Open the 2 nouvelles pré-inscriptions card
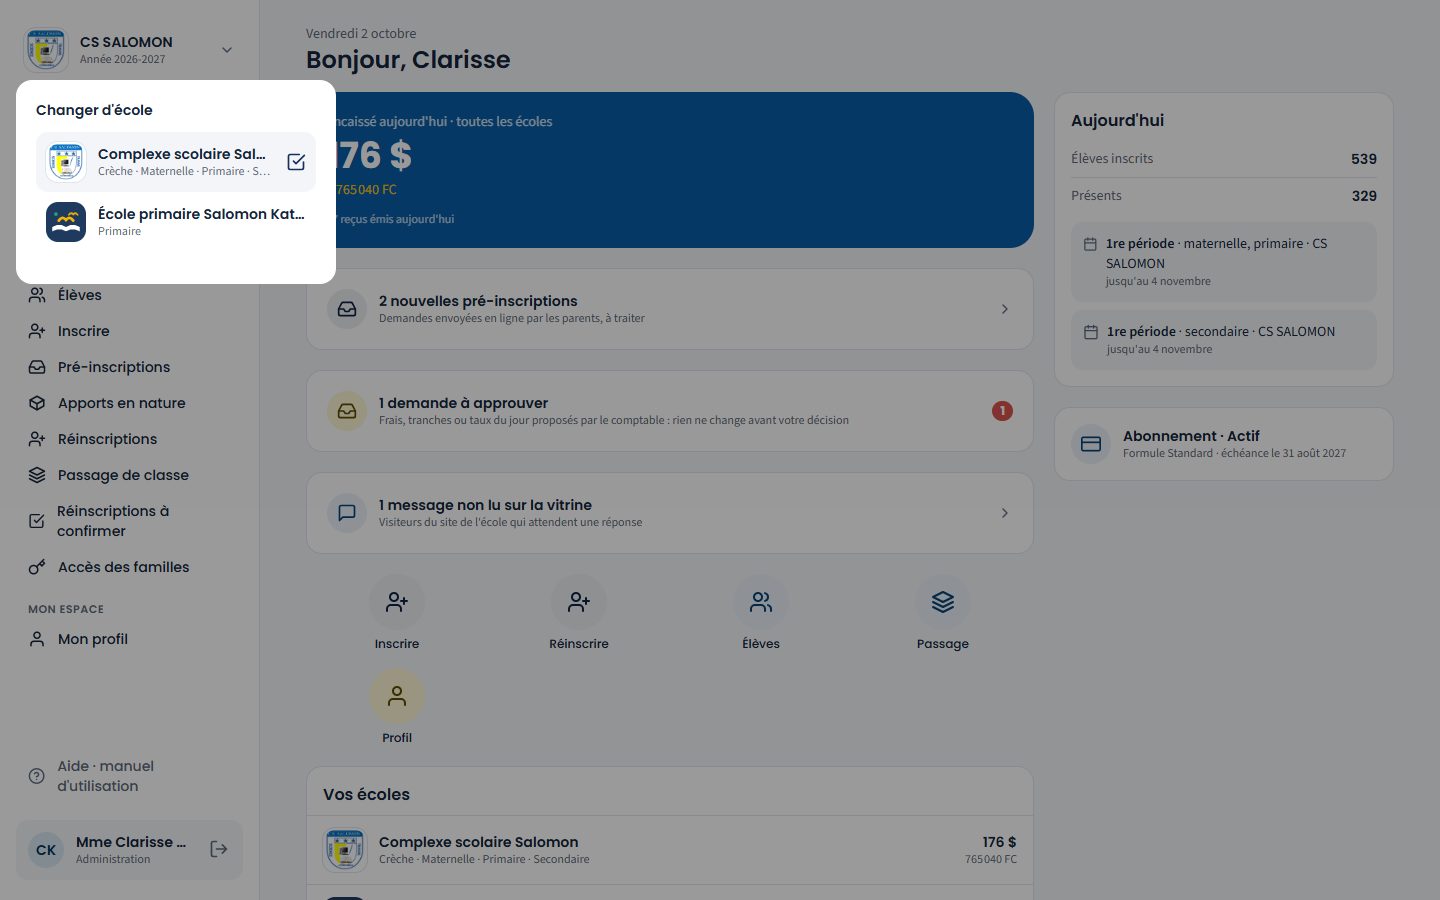This screenshot has height=900, width=1440. tap(670, 309)
